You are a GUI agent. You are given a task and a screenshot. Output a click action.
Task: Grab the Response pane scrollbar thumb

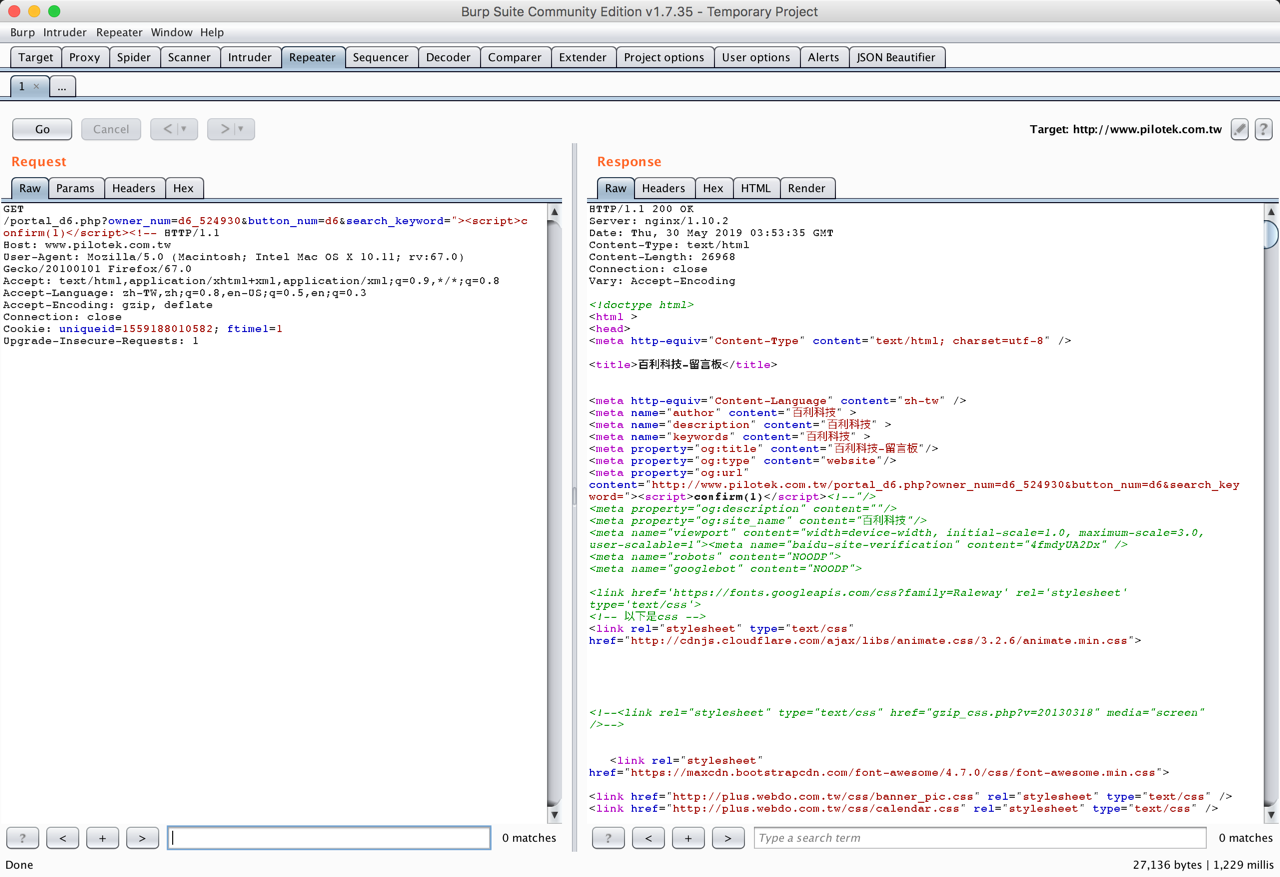click(x=1271, y=234)
